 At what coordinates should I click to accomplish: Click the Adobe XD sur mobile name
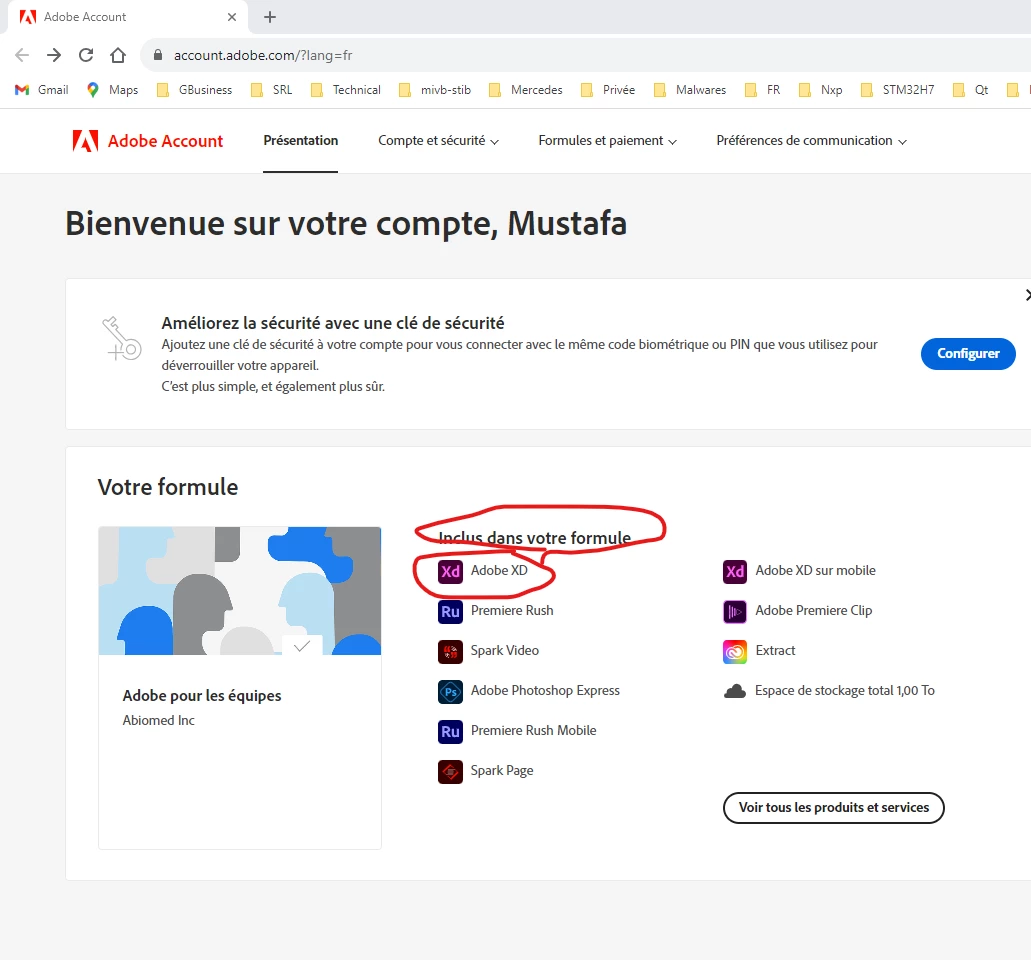tap(815, 571)
